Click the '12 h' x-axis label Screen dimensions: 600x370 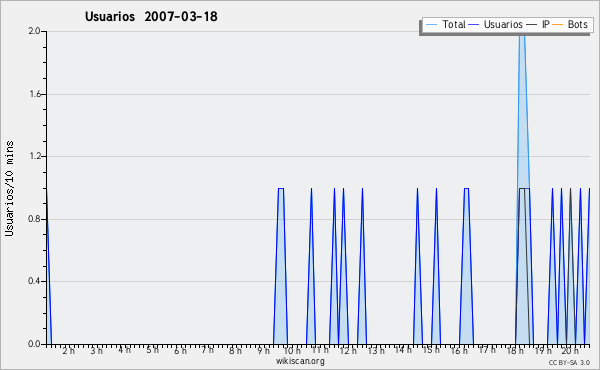tap(348, 350)
